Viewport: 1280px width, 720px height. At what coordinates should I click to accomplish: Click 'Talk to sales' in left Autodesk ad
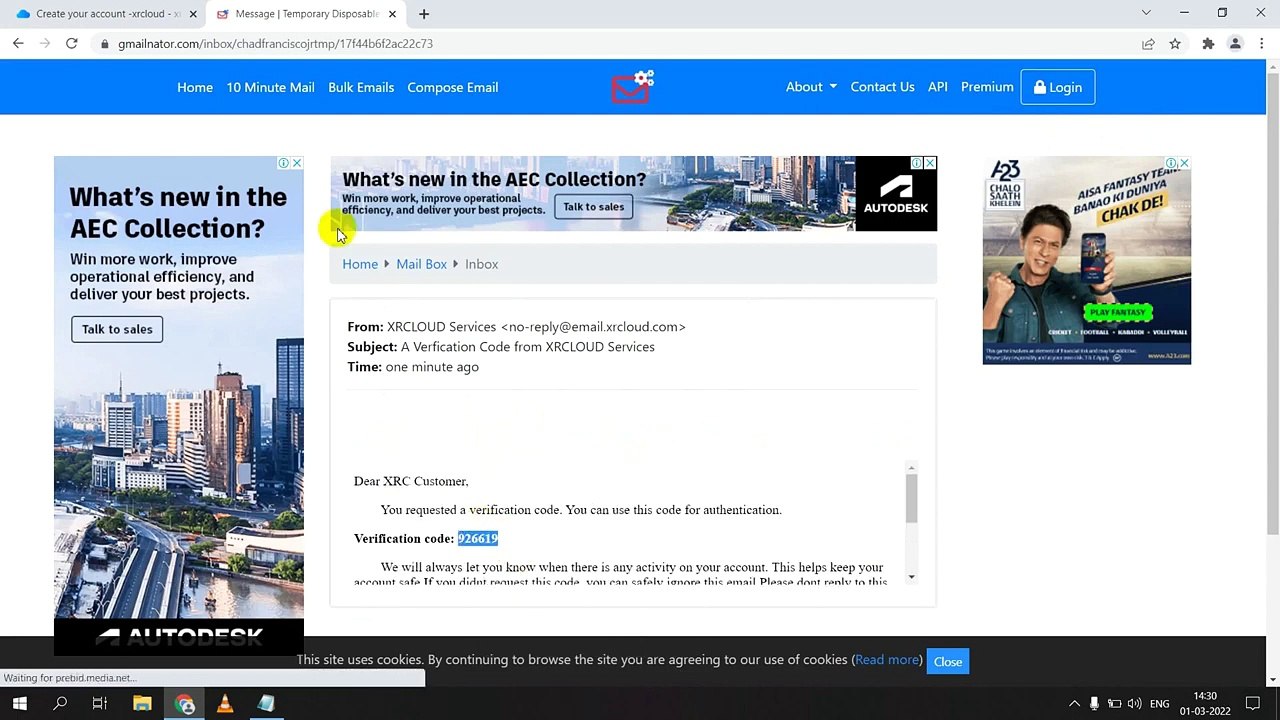pyautogui.click(x=117, y=329)
